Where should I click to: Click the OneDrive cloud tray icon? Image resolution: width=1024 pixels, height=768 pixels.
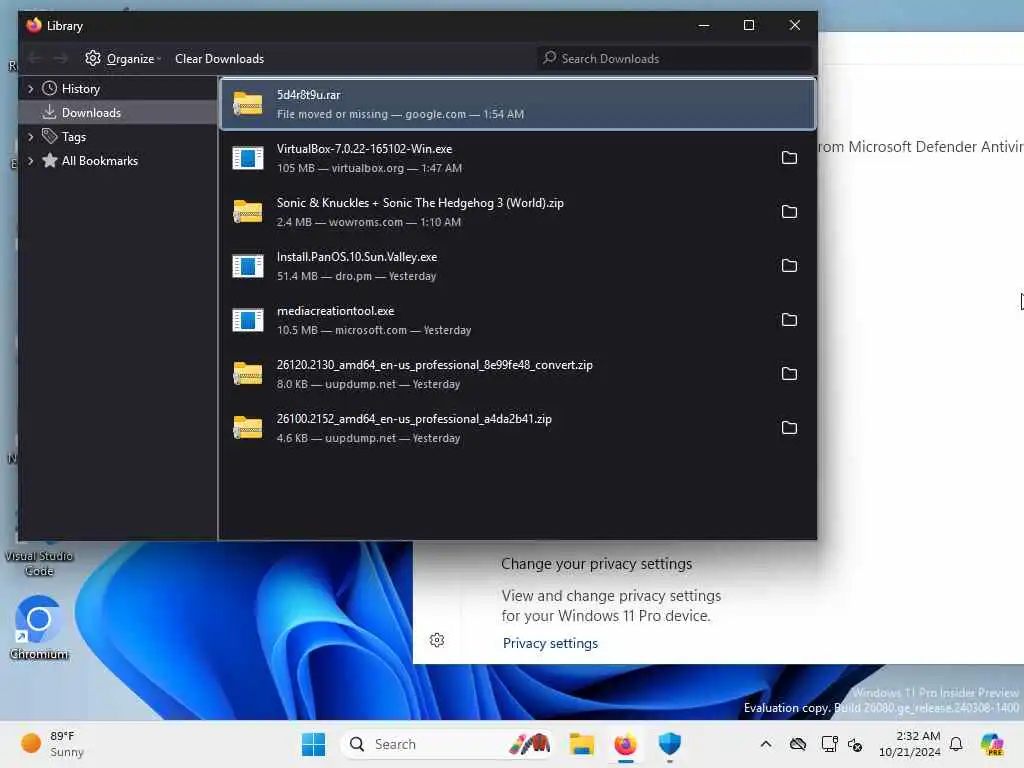point(797,744)
